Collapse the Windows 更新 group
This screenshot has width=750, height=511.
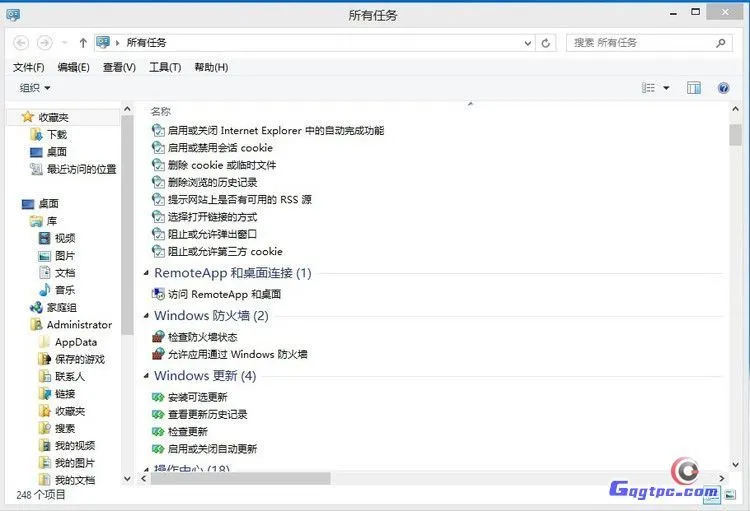point(146,376)
